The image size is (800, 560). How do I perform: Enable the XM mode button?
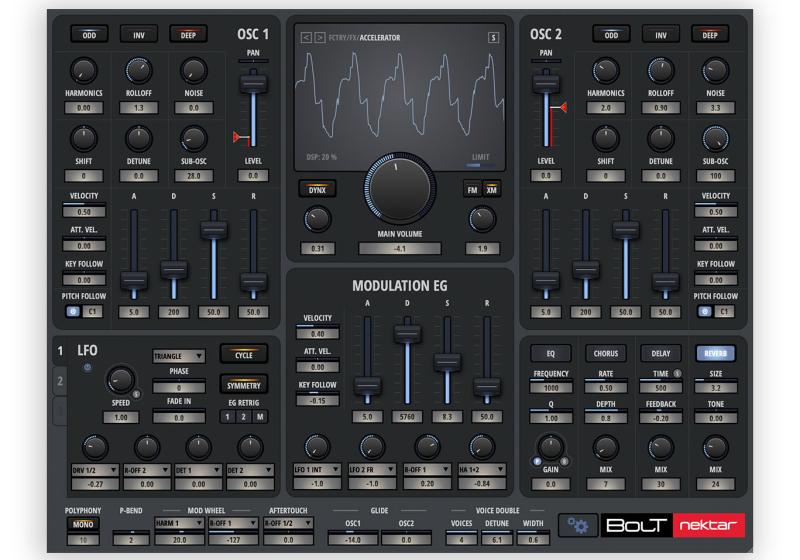[492, 190]
